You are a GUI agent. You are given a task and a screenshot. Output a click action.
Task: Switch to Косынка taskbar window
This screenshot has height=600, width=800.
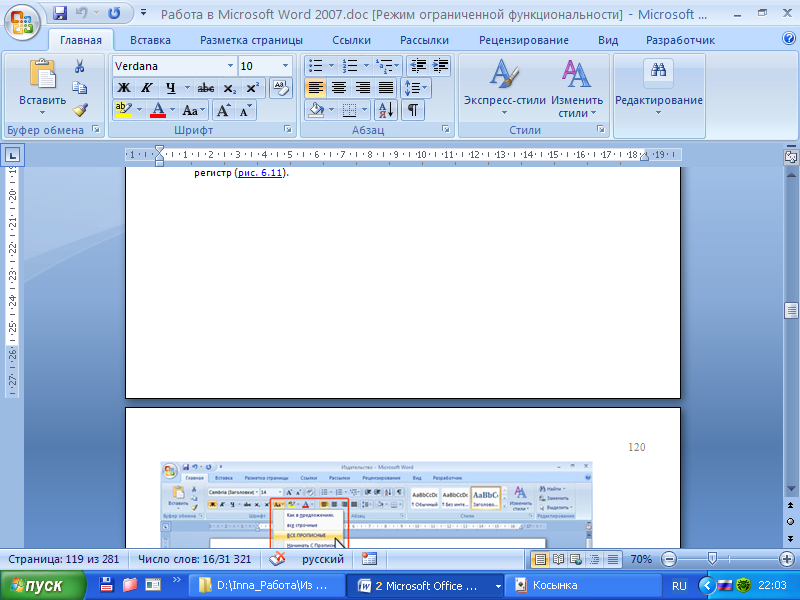click(583, 586)
